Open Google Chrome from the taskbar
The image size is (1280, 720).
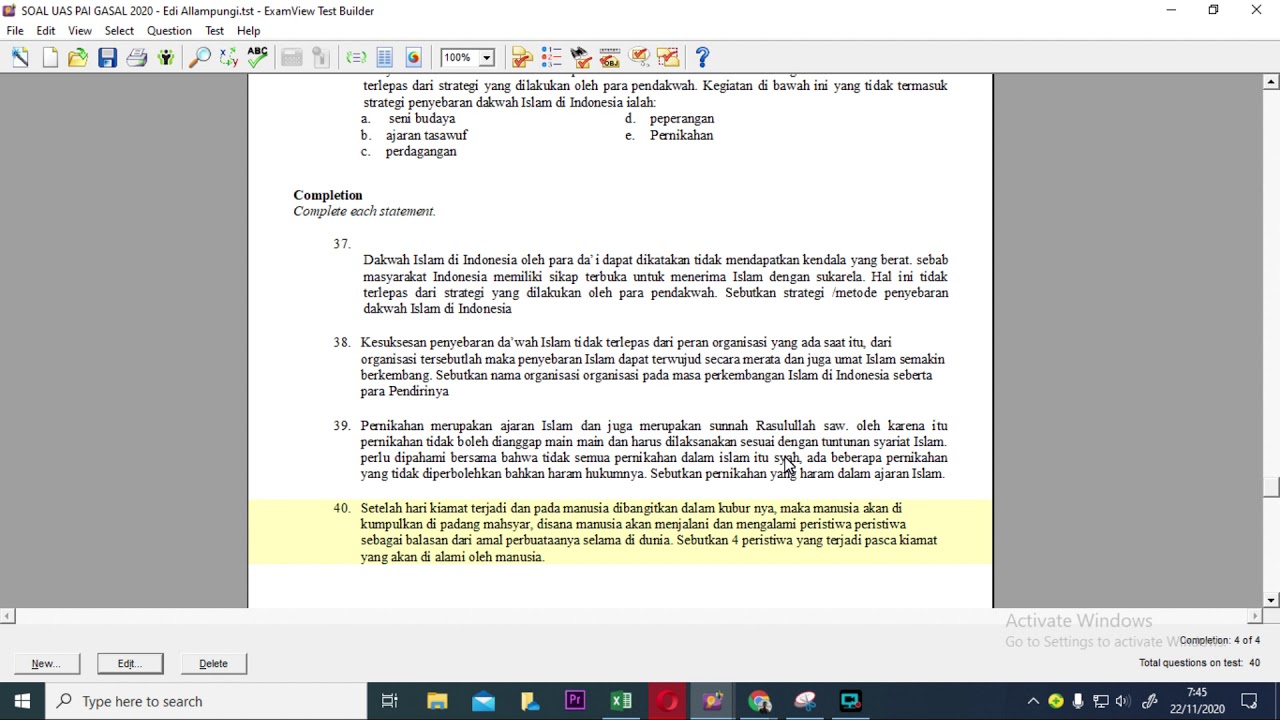point(759,701)
